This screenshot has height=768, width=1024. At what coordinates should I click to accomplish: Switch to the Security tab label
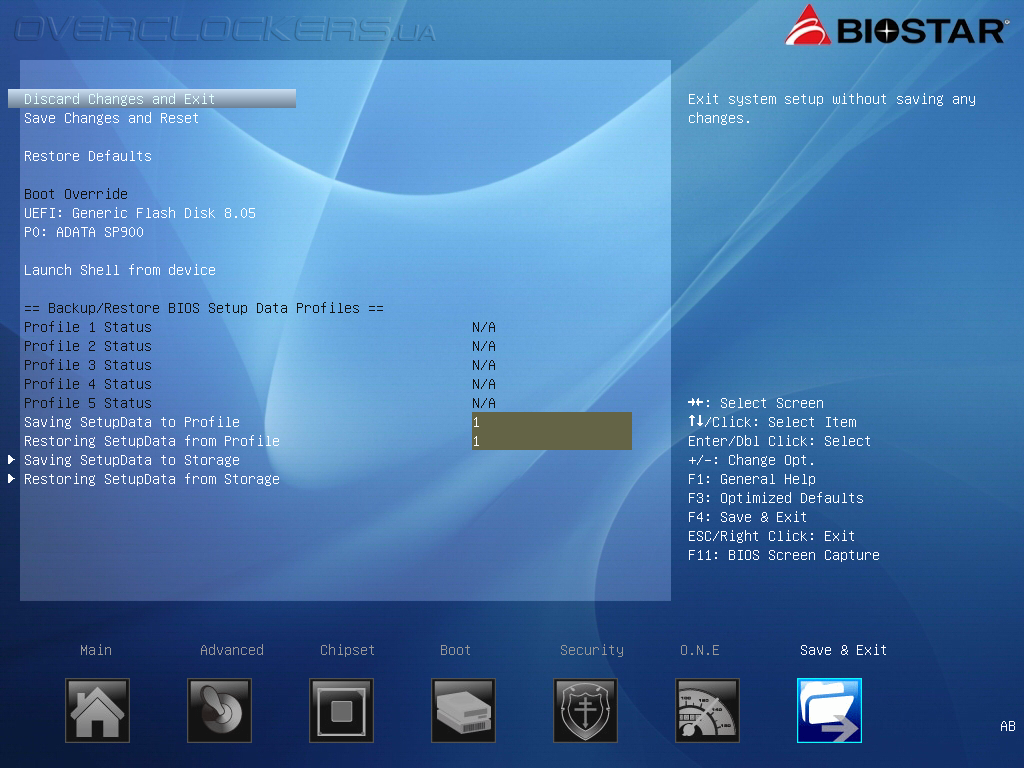point(592,650)
